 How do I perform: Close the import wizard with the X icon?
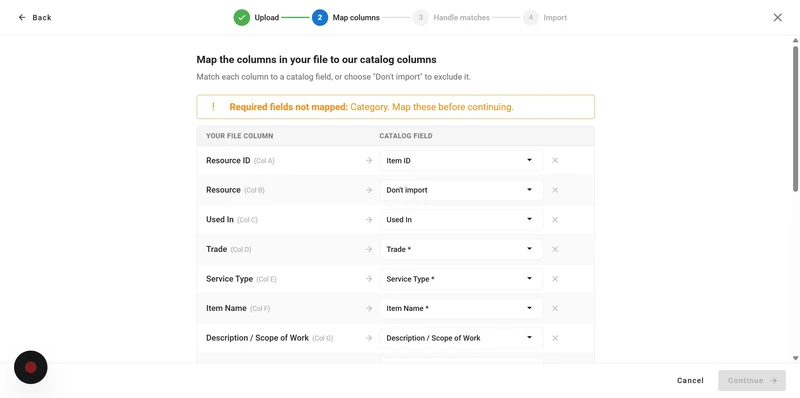click(778, 17)
